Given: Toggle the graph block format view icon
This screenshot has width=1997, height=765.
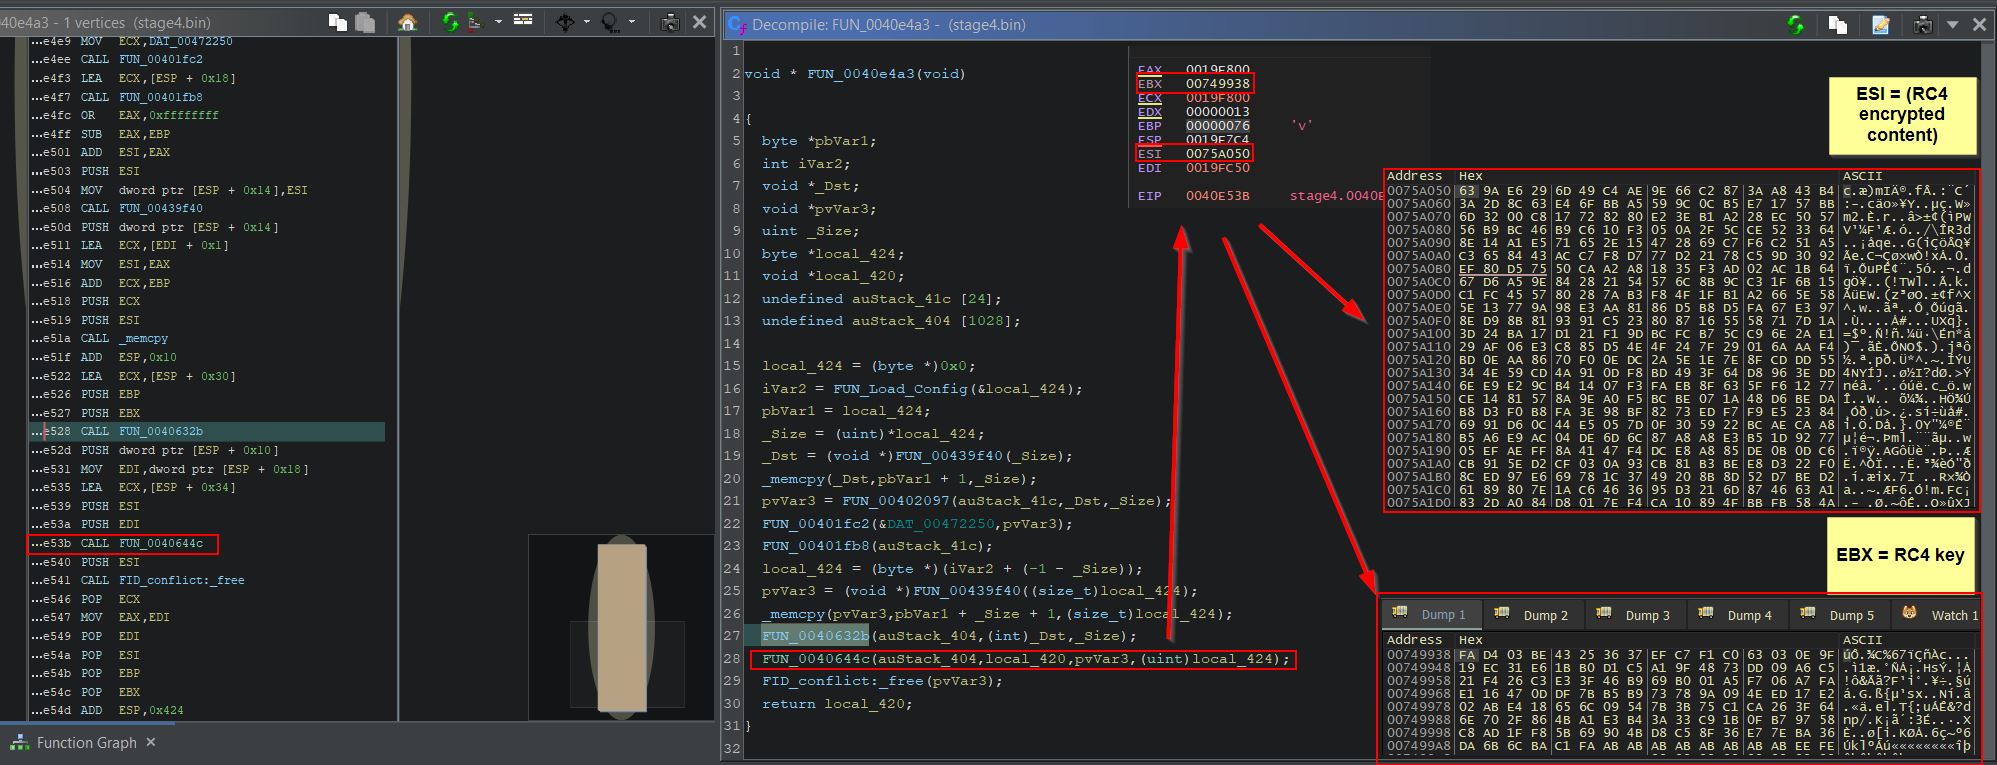Looking at the screenshot, I should pos(523,21).
